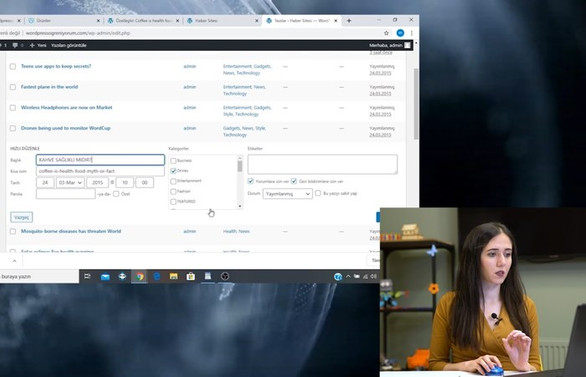Open Wireless Headphones are now on Market

click(x=67, y=107)
